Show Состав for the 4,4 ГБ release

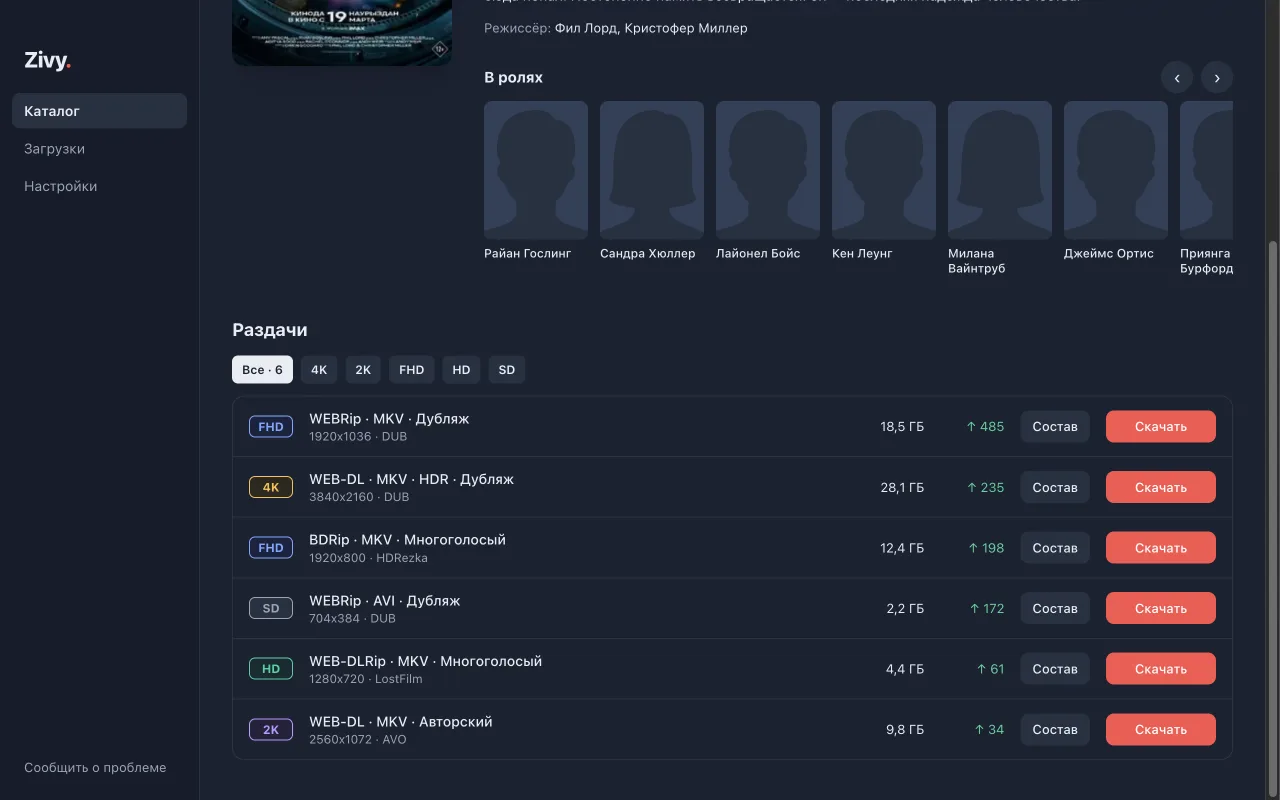pyautogui.click(x=1055, y=669)
